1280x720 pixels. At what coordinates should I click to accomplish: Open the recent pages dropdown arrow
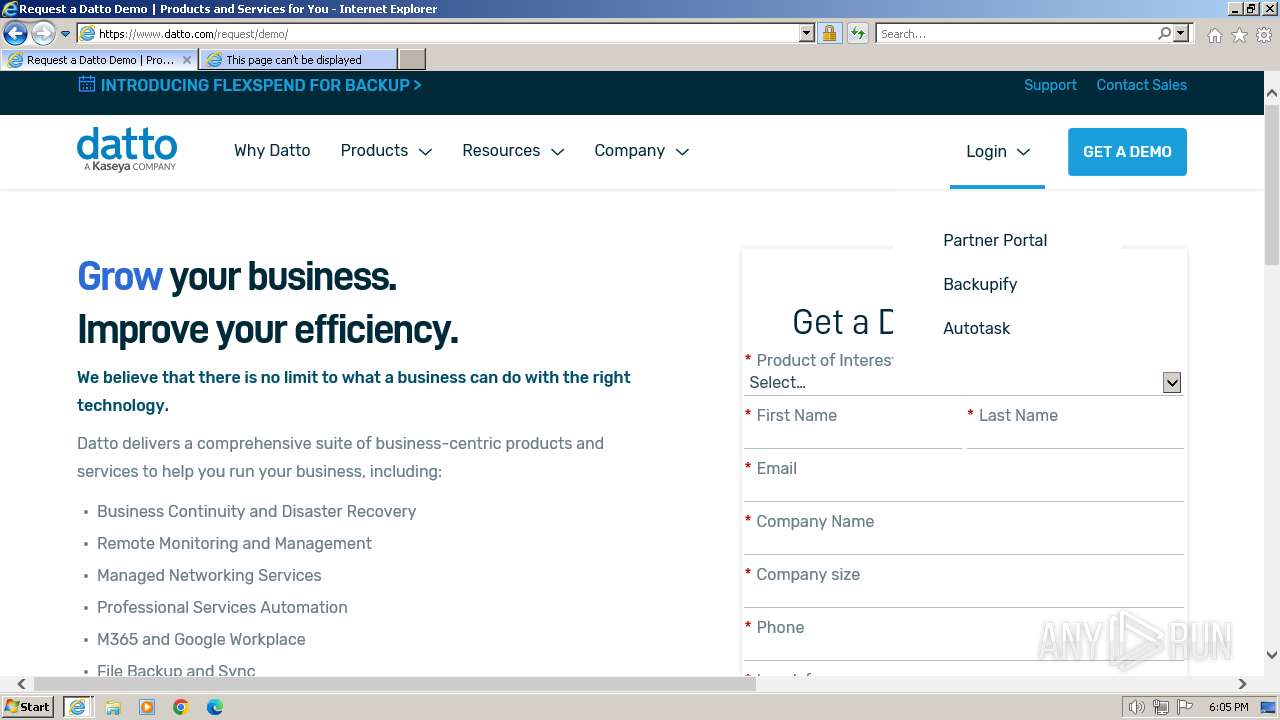66,34
